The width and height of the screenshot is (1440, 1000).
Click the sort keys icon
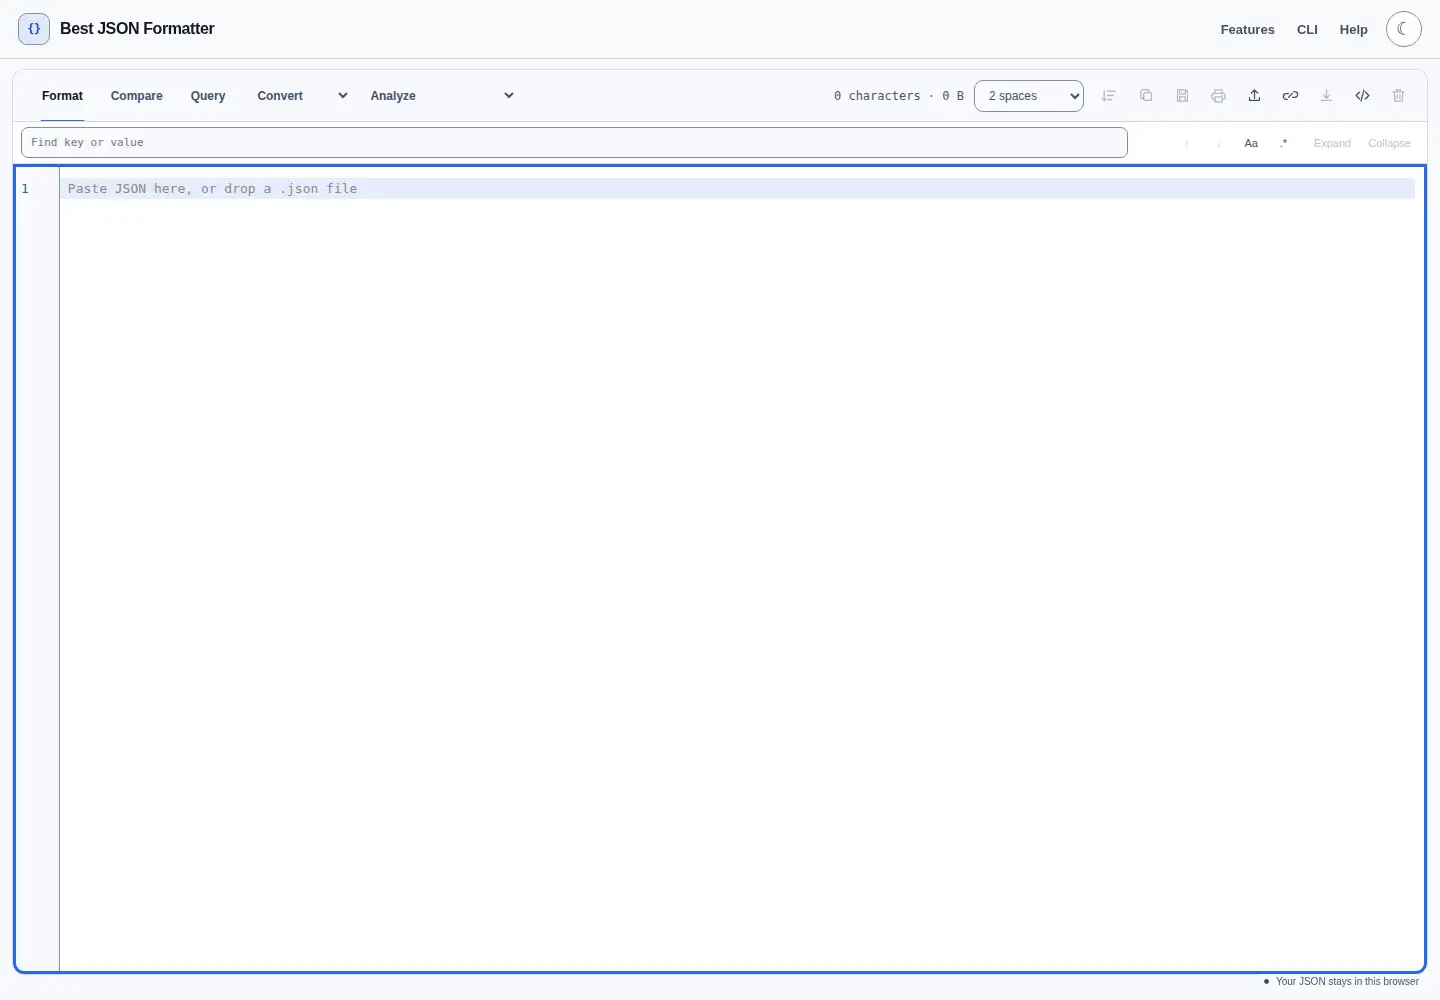1109,96
